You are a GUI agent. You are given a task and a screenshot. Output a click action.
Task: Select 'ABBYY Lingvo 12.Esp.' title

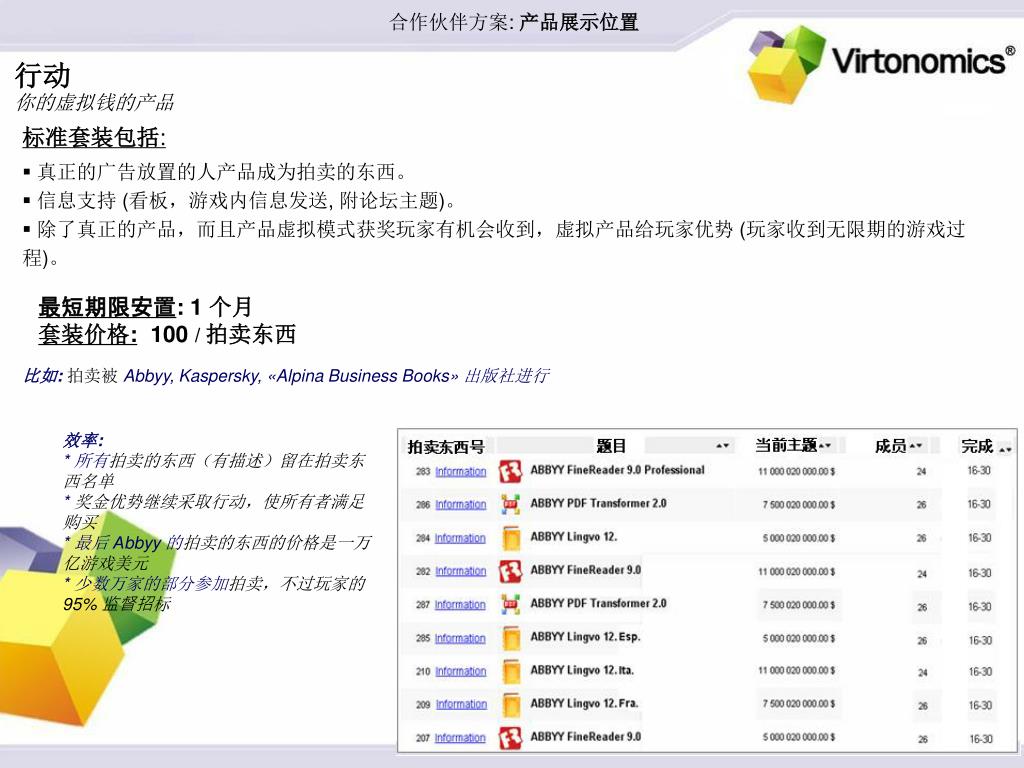(585, 637)
